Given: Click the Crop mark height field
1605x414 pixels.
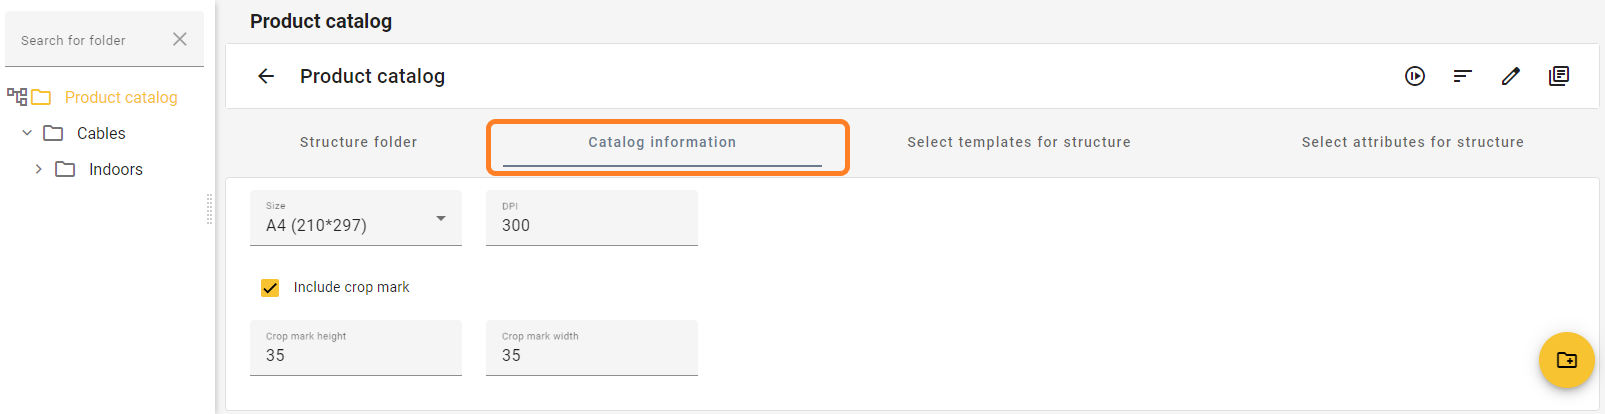Looking at the screenshot, I should [356, 348].
